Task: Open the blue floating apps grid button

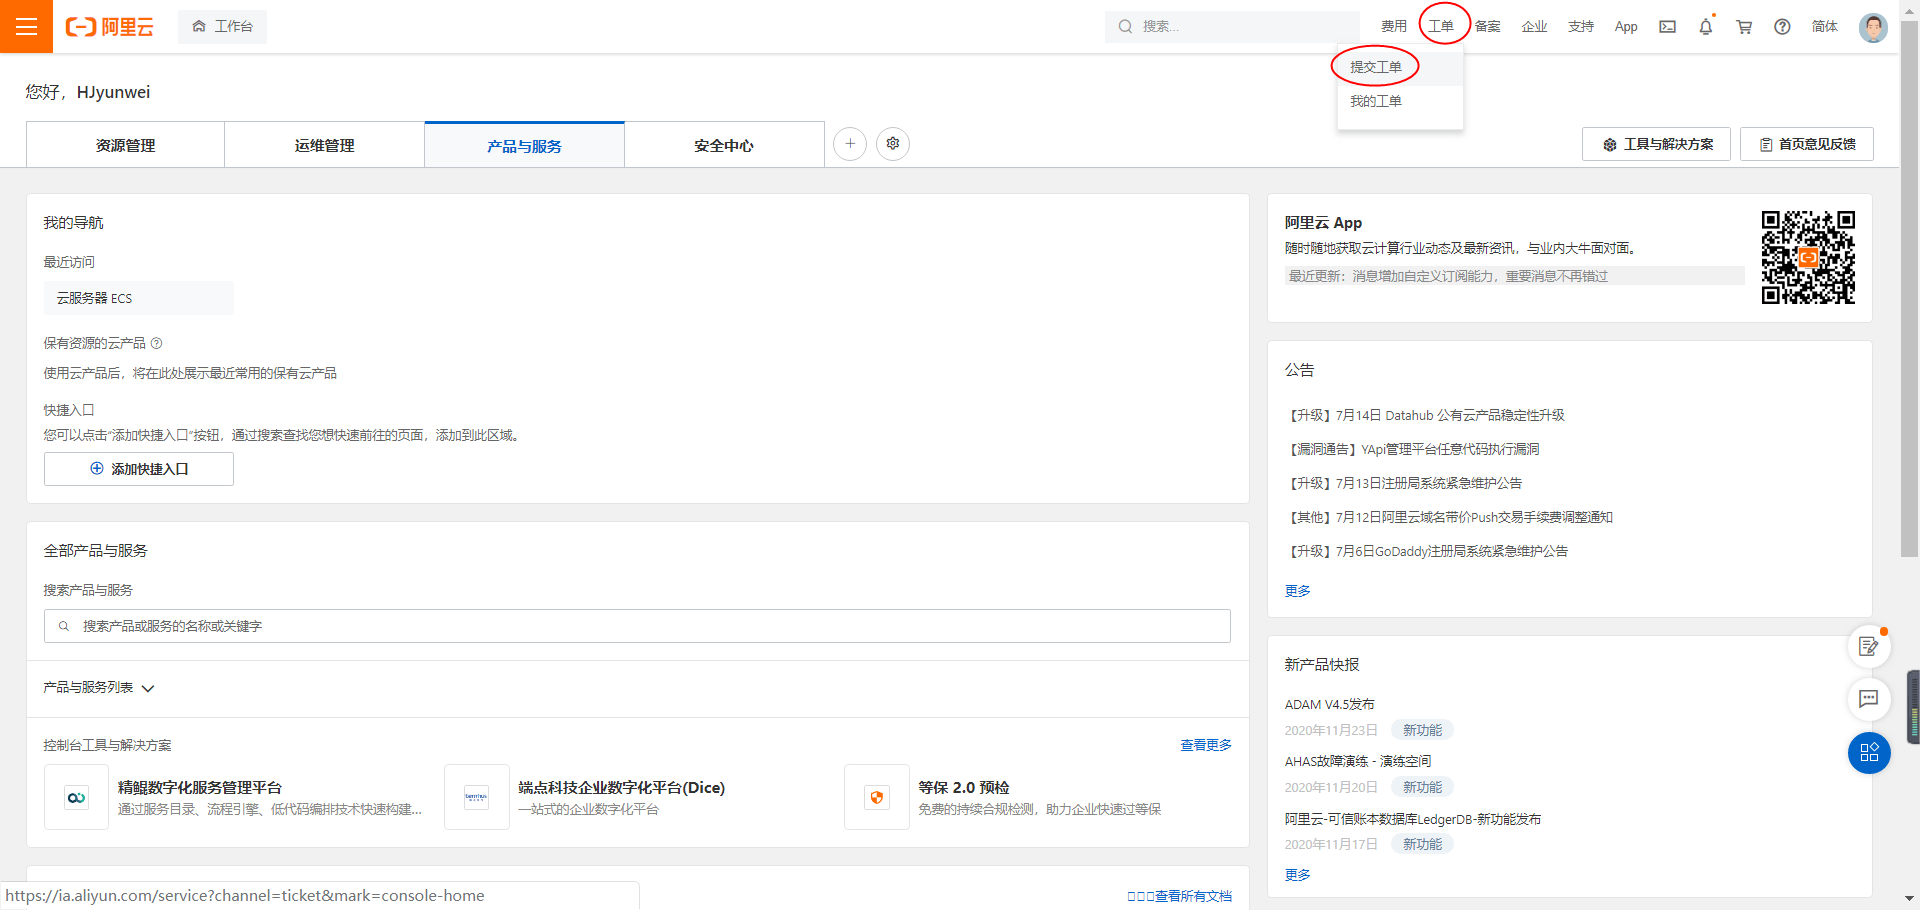Action: pos(1869,753)
